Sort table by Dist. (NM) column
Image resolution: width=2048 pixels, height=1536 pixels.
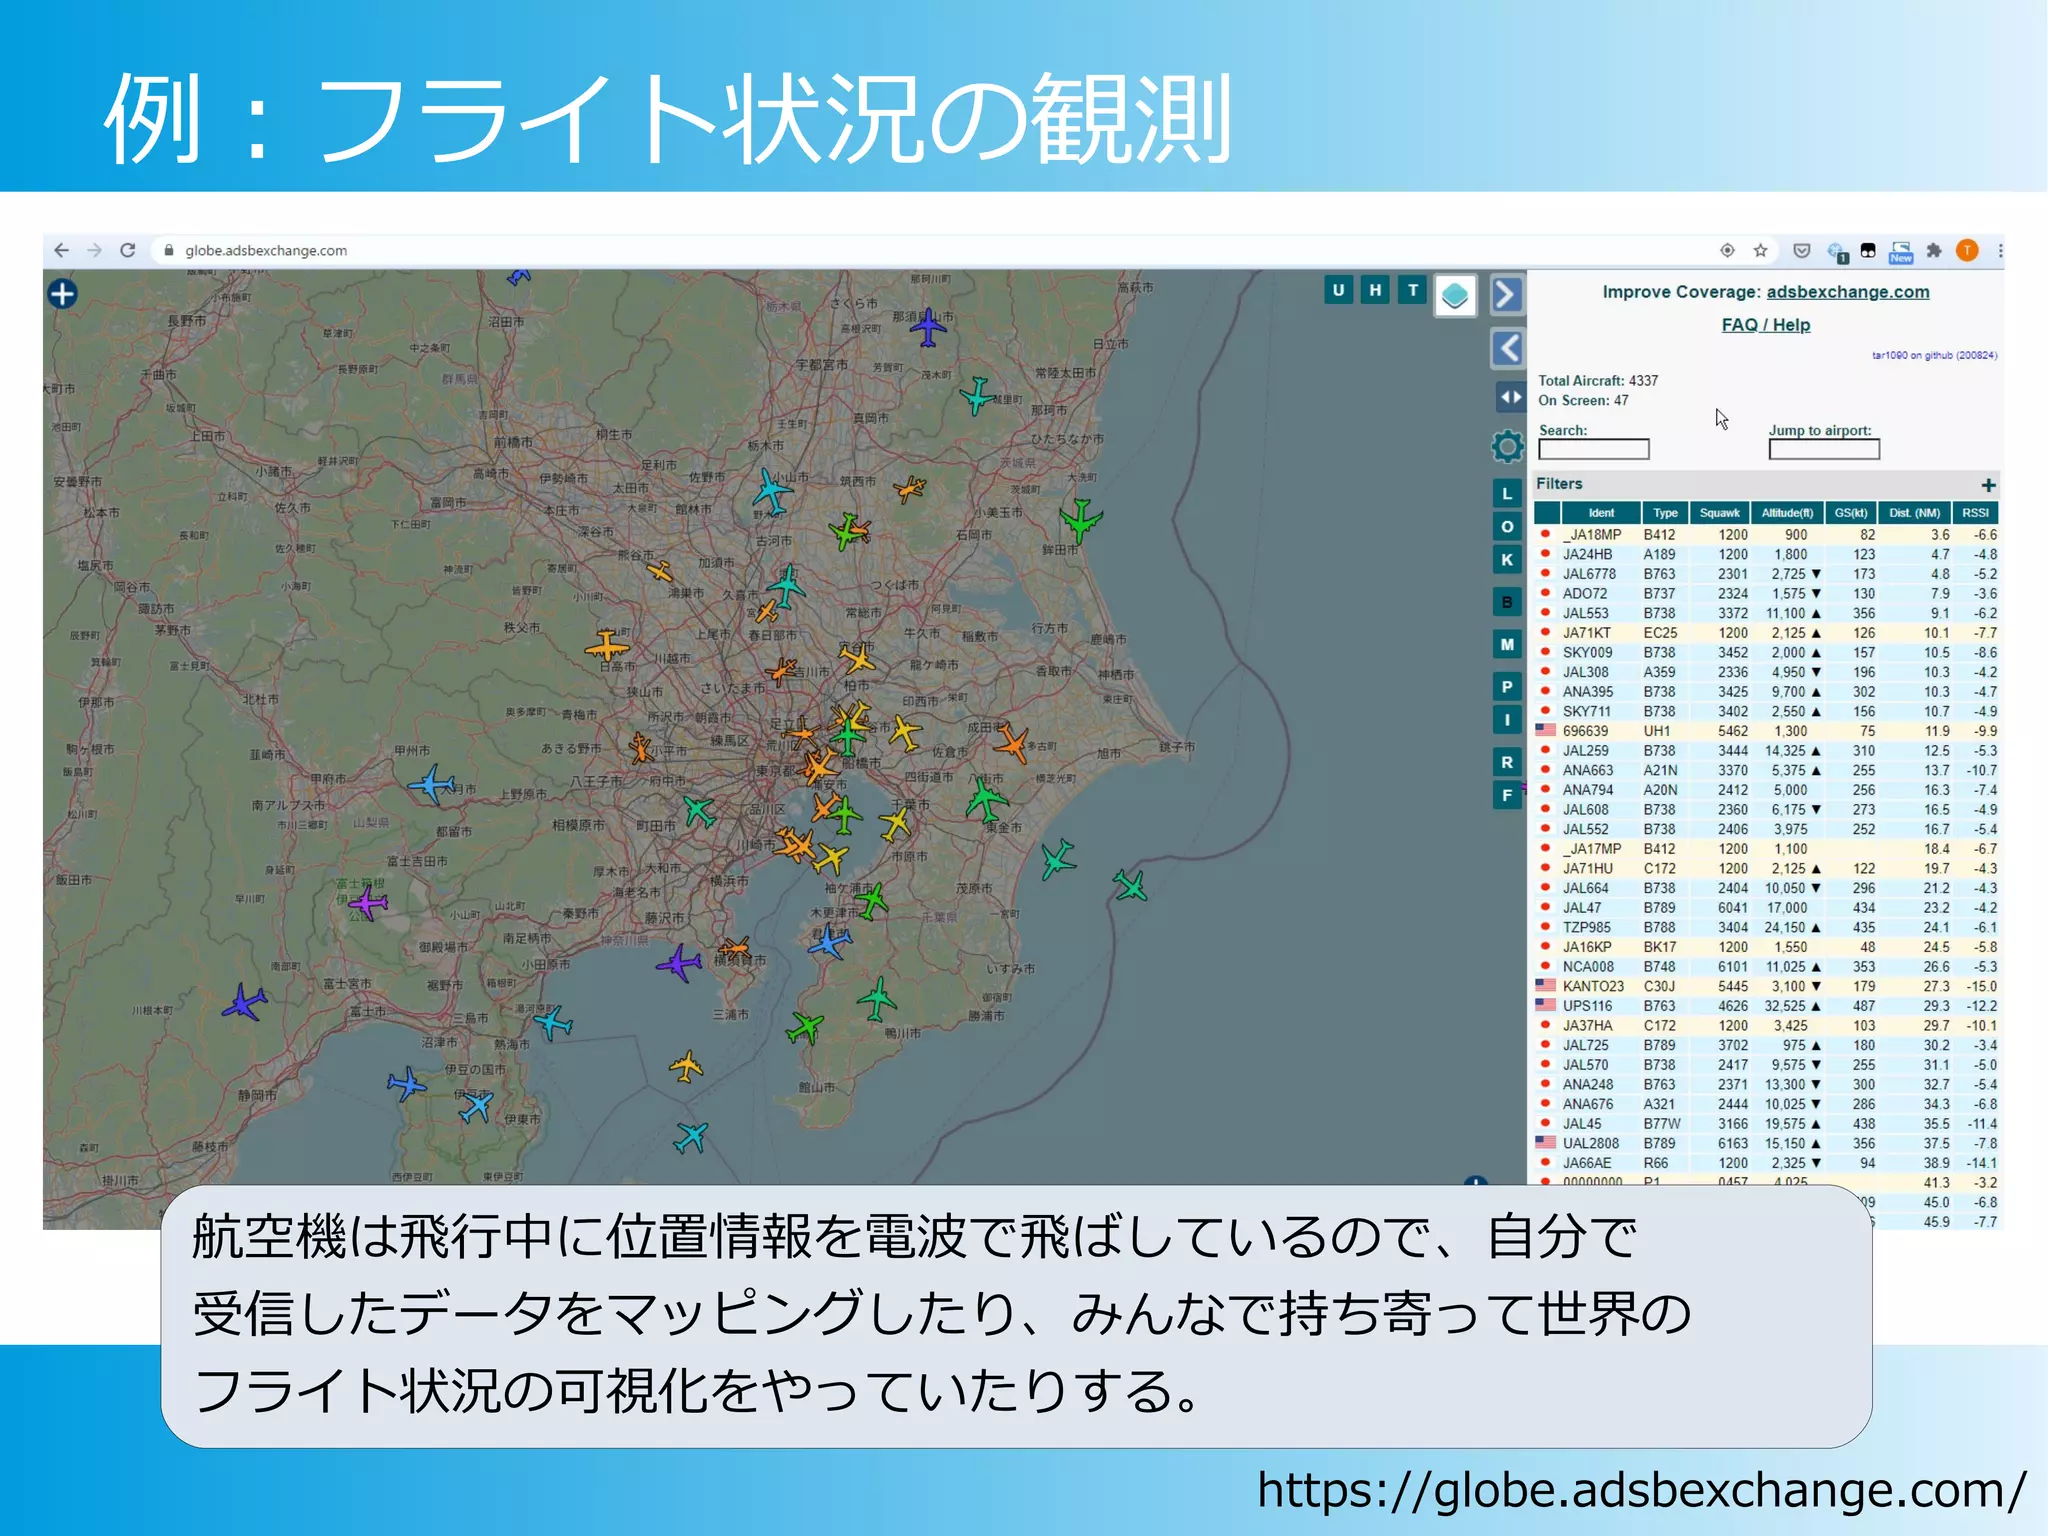(x=1915, y=513)
